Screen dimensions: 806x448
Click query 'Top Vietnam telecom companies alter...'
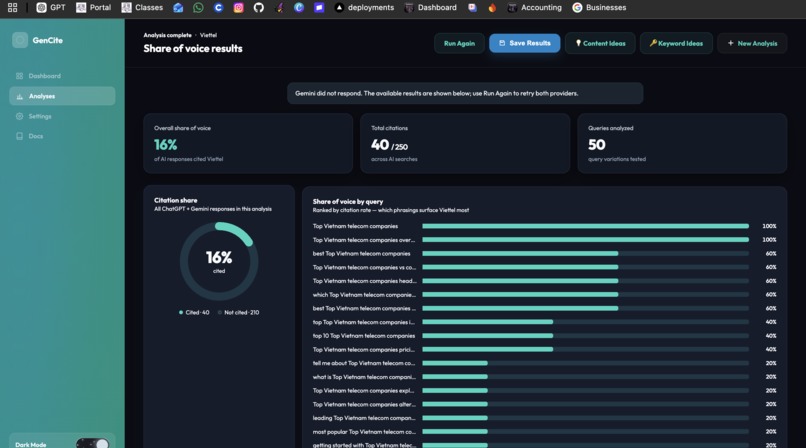click(364, 404)
